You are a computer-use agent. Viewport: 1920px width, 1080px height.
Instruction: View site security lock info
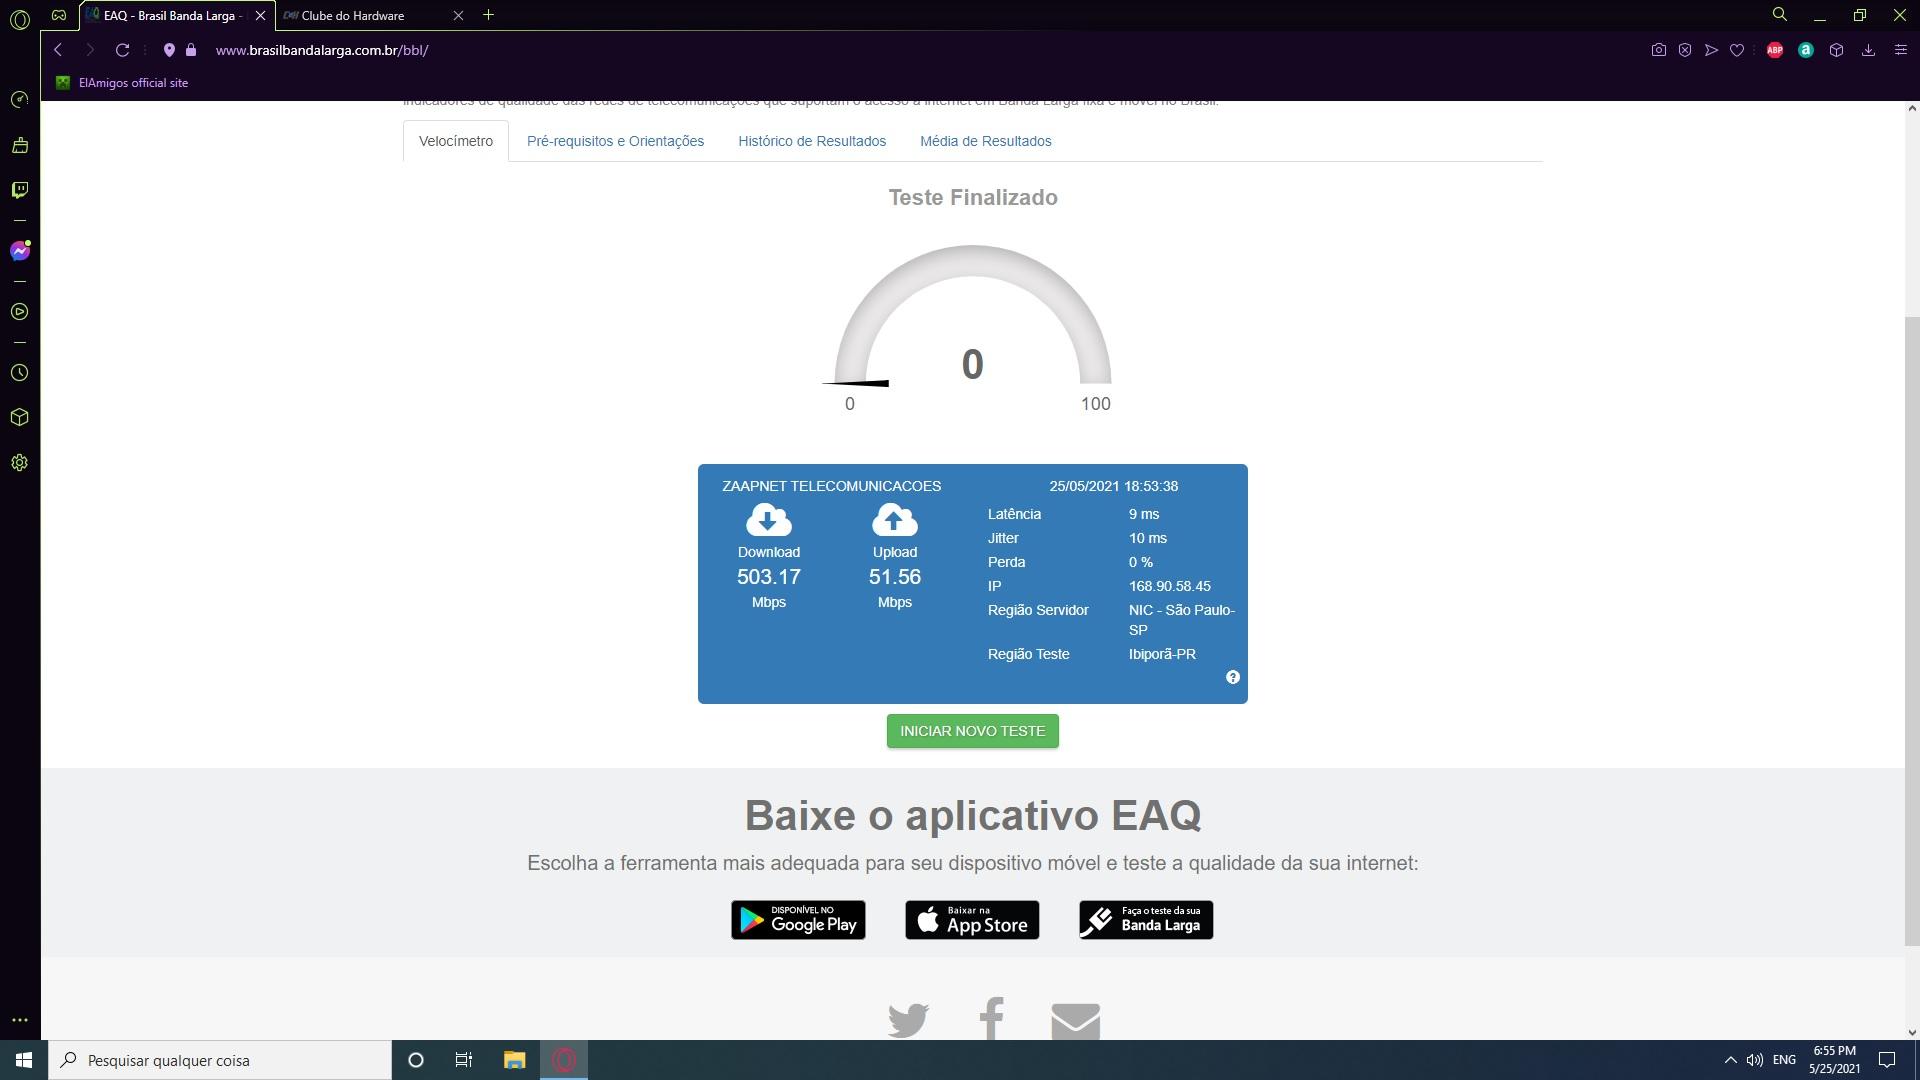coord(191,50)
